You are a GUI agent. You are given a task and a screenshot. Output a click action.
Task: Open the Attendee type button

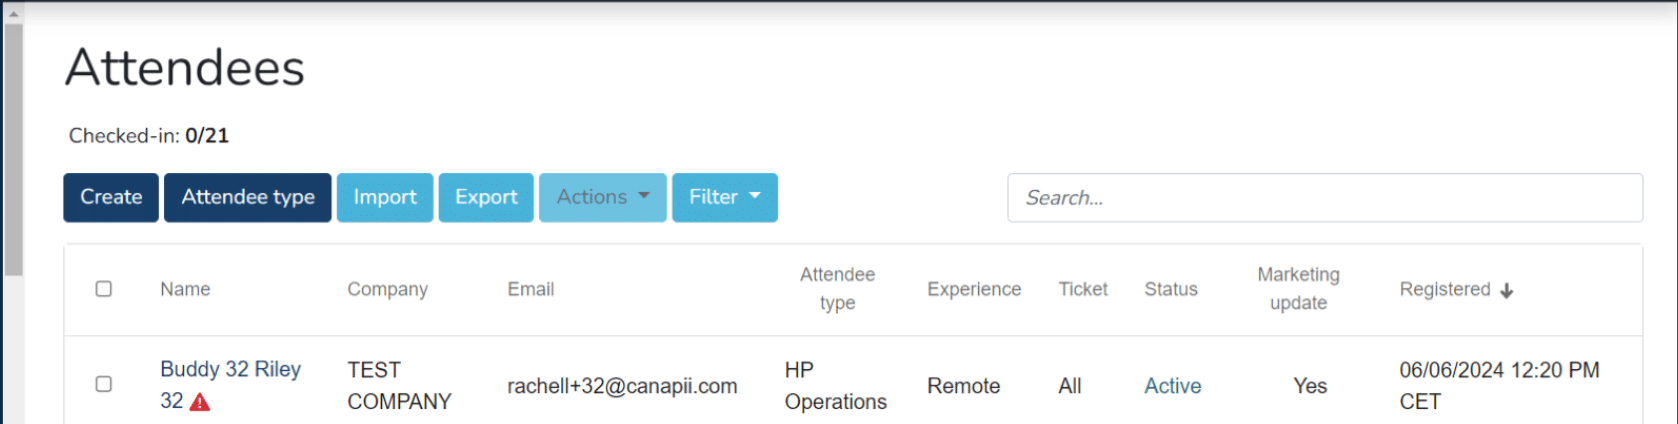pos(248,197)
